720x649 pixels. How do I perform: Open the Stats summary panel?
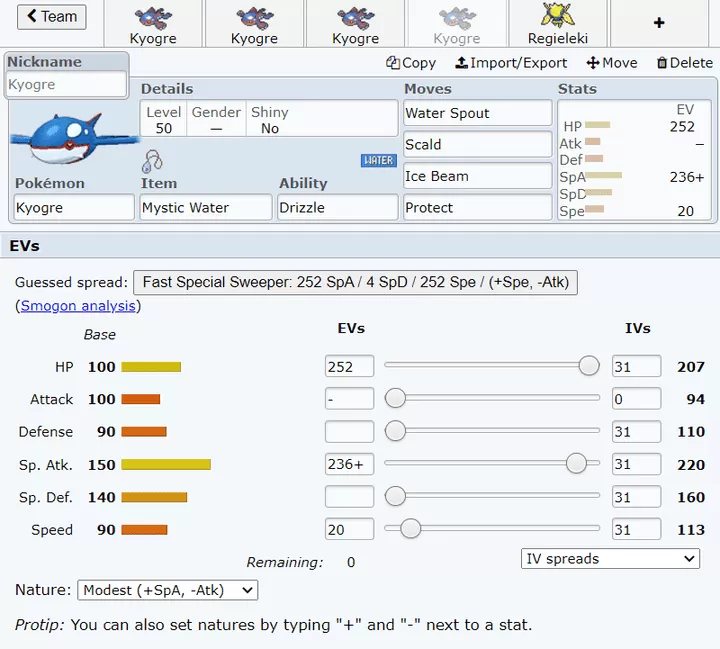634,160
